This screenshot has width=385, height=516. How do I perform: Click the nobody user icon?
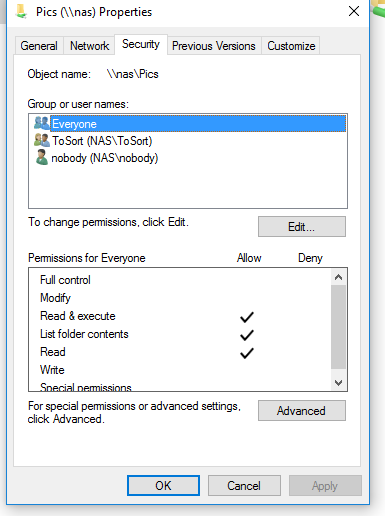42,157
